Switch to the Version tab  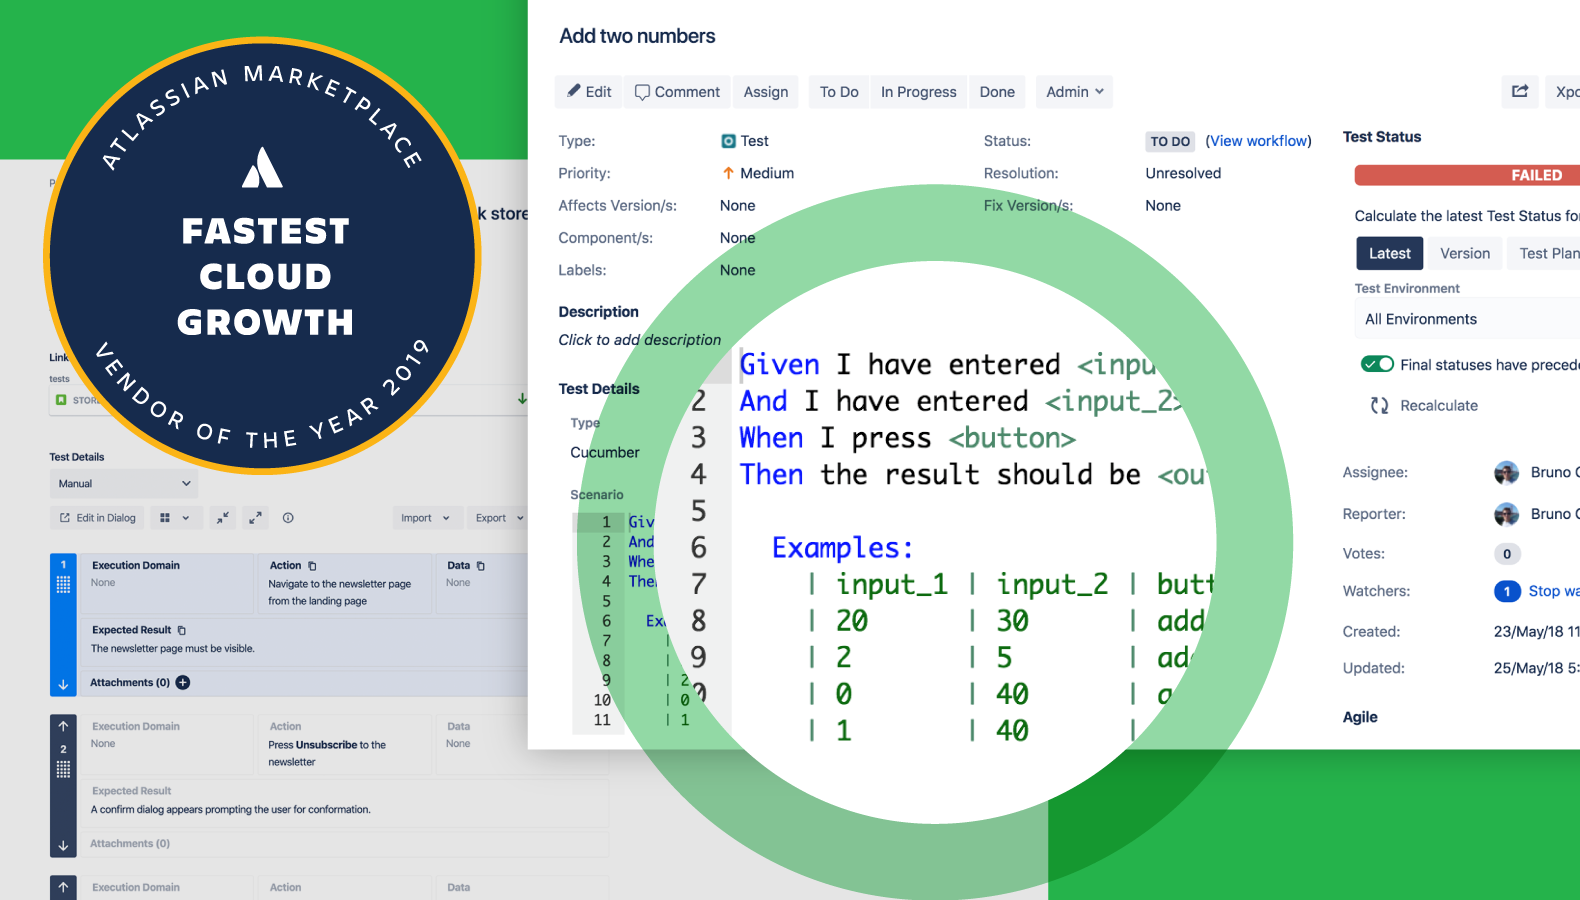pos(1464,254)
